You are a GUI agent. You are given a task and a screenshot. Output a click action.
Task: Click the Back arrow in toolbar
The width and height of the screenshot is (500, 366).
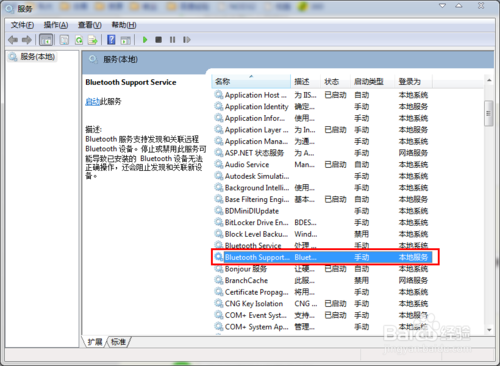pyautogui.click(x=13, y=40)
